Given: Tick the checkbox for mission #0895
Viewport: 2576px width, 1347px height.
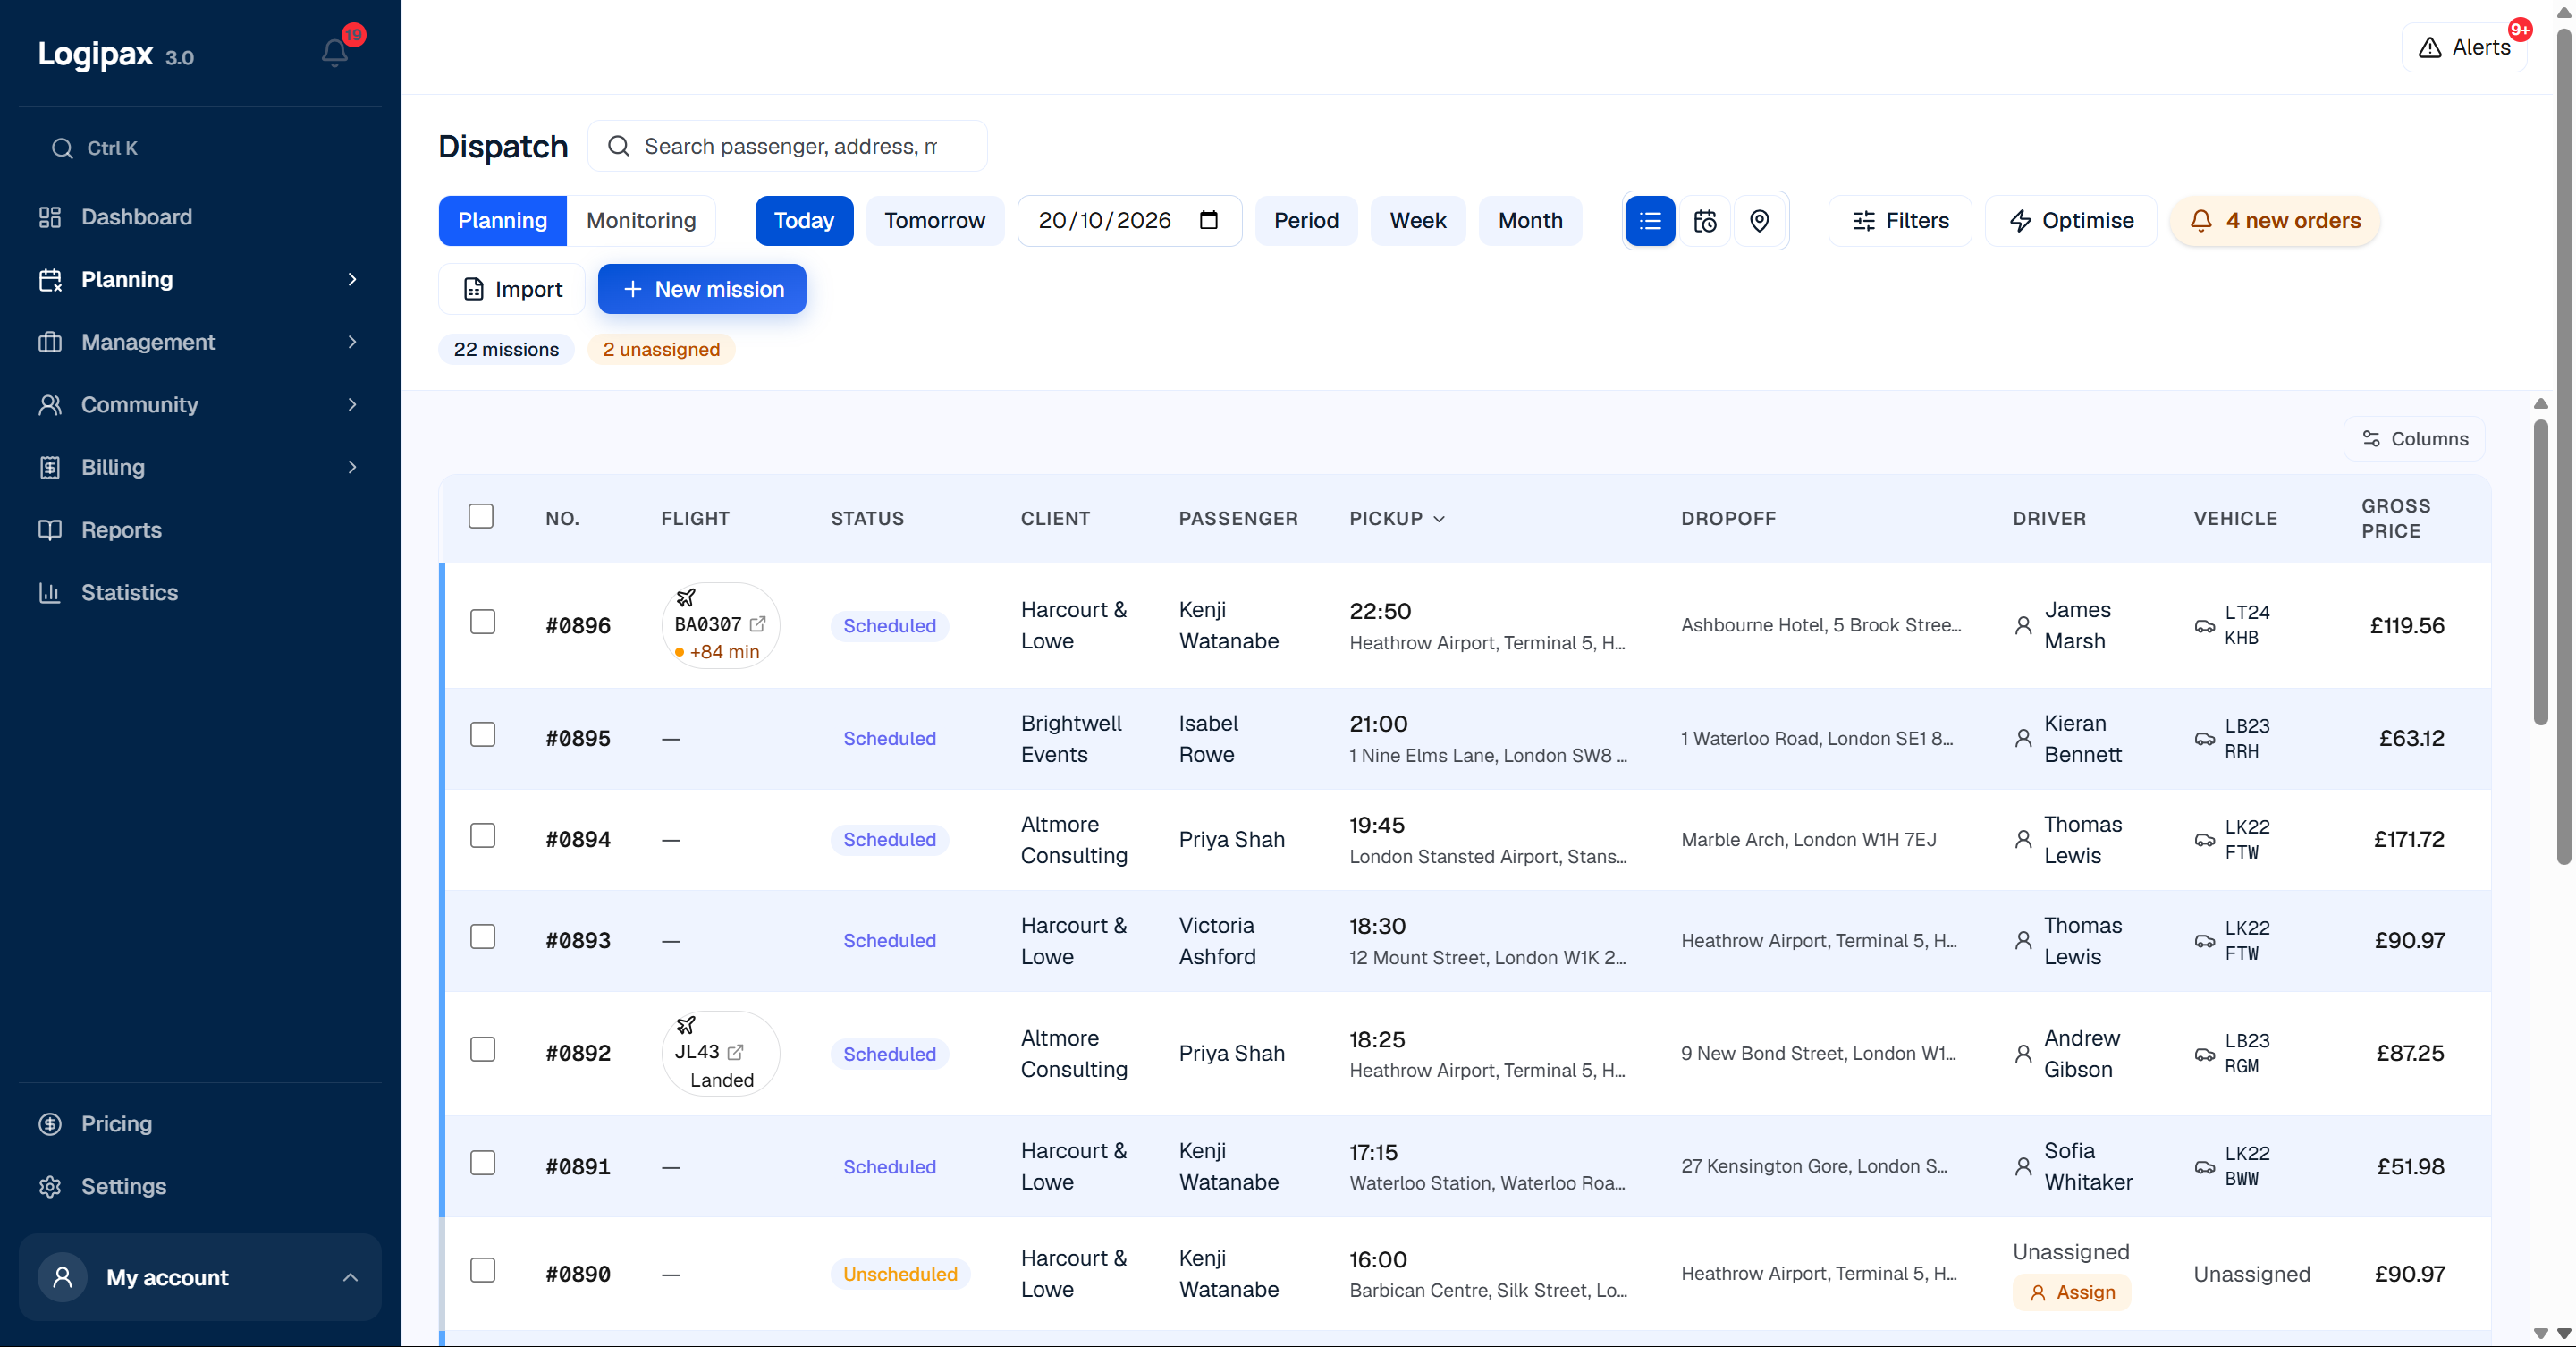Looking at the screenshot, I should click(x=483, y=735).
